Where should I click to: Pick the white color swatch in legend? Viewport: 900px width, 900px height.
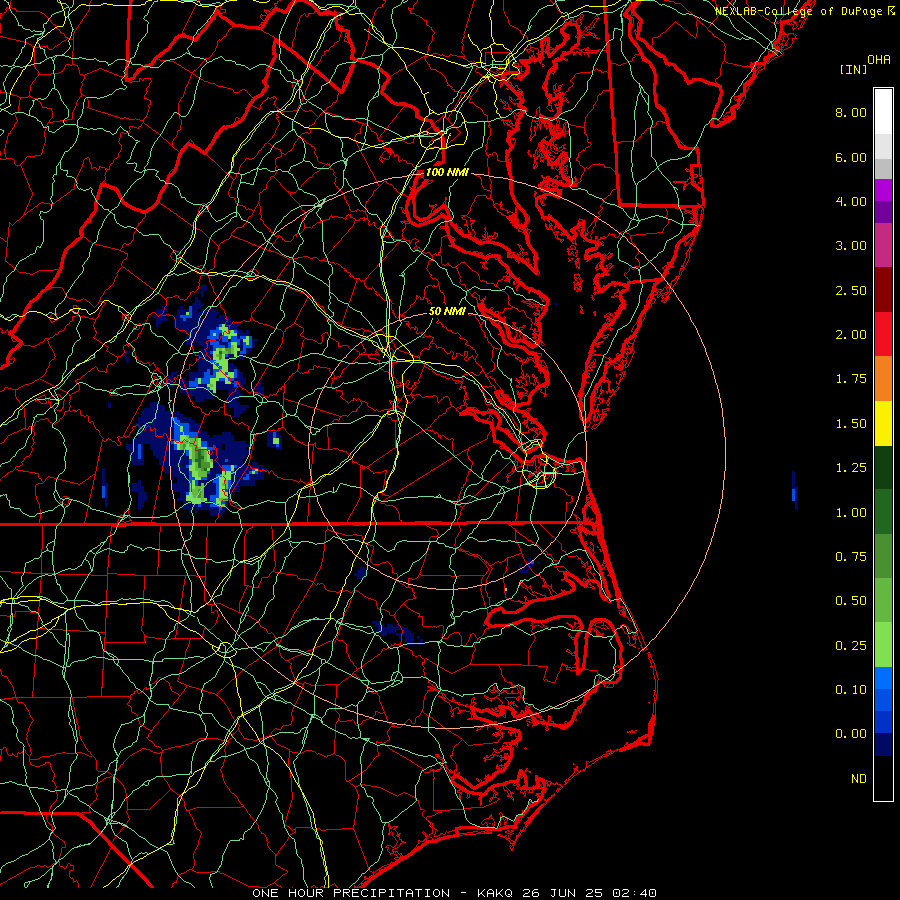pos(883,112)
